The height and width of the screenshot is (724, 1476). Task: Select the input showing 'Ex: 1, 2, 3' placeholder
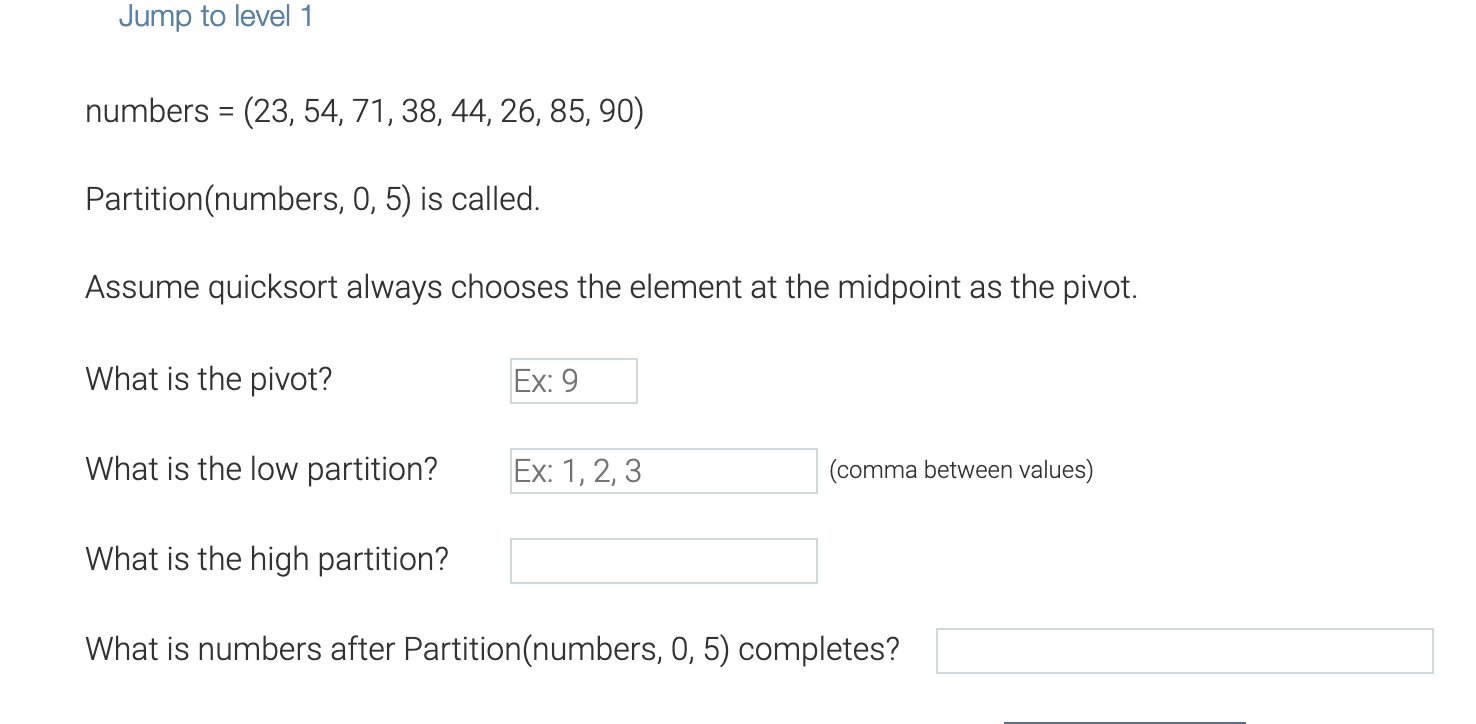pos(662,470)
